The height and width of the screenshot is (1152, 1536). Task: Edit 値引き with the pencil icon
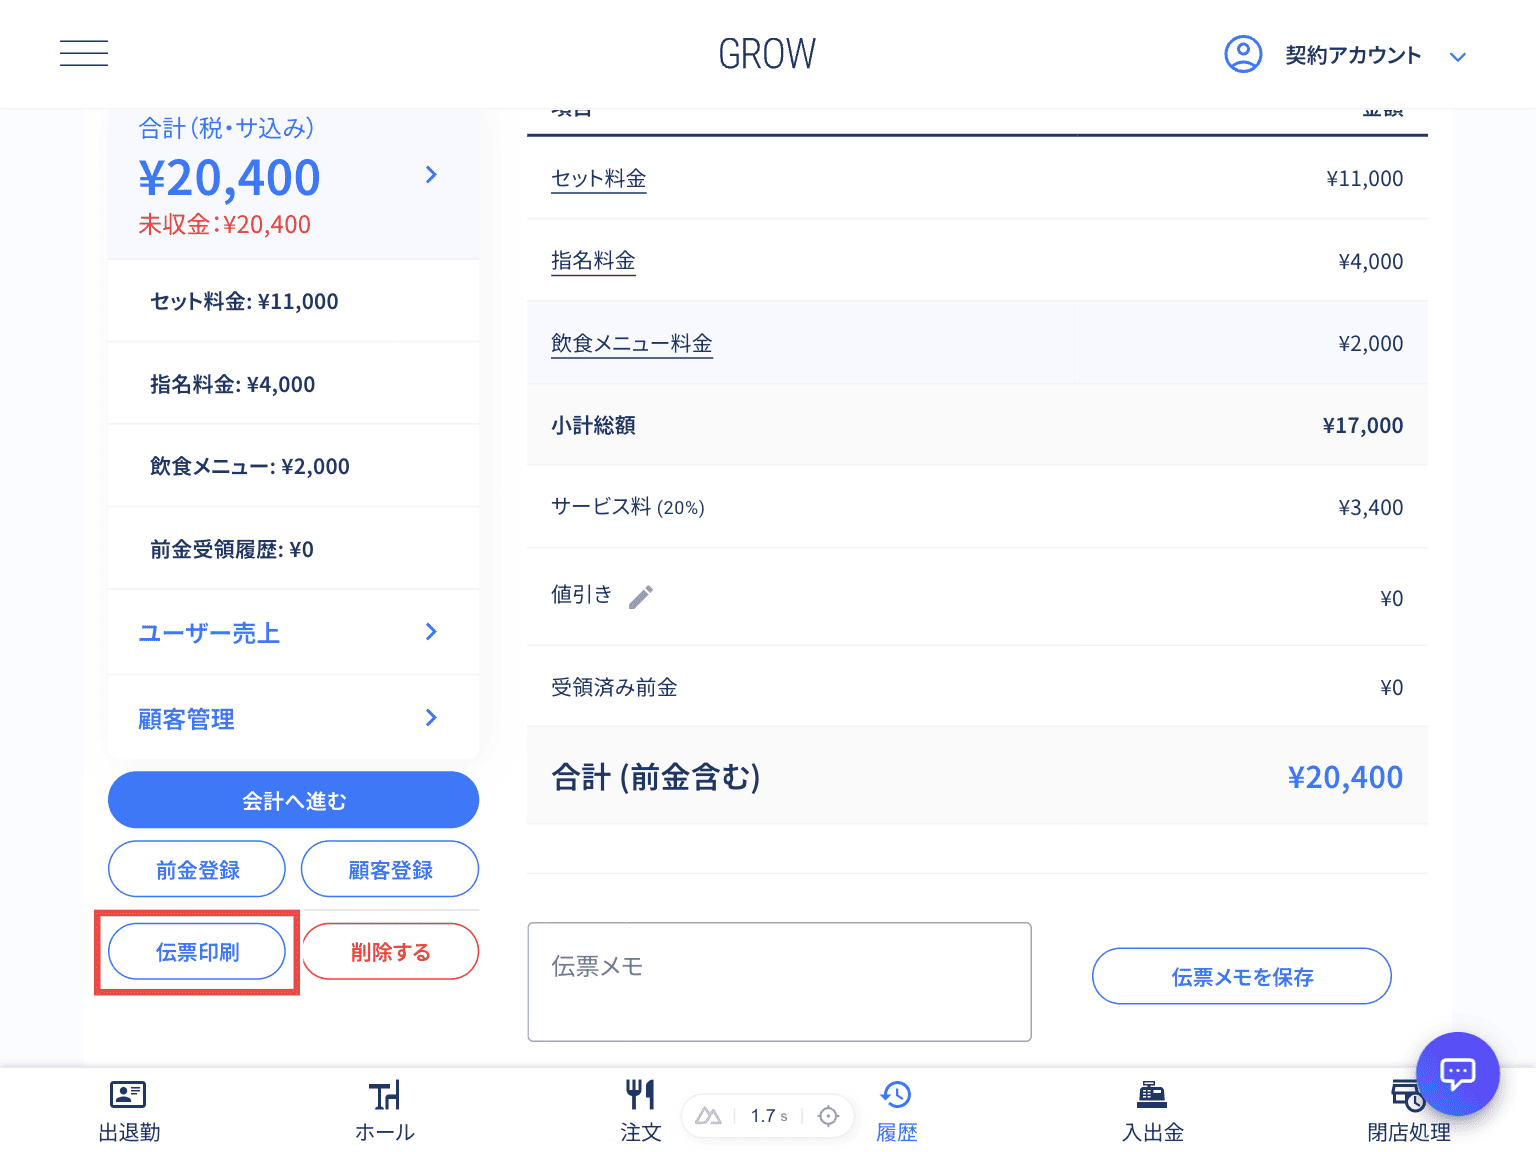click(x=641, y=597)
